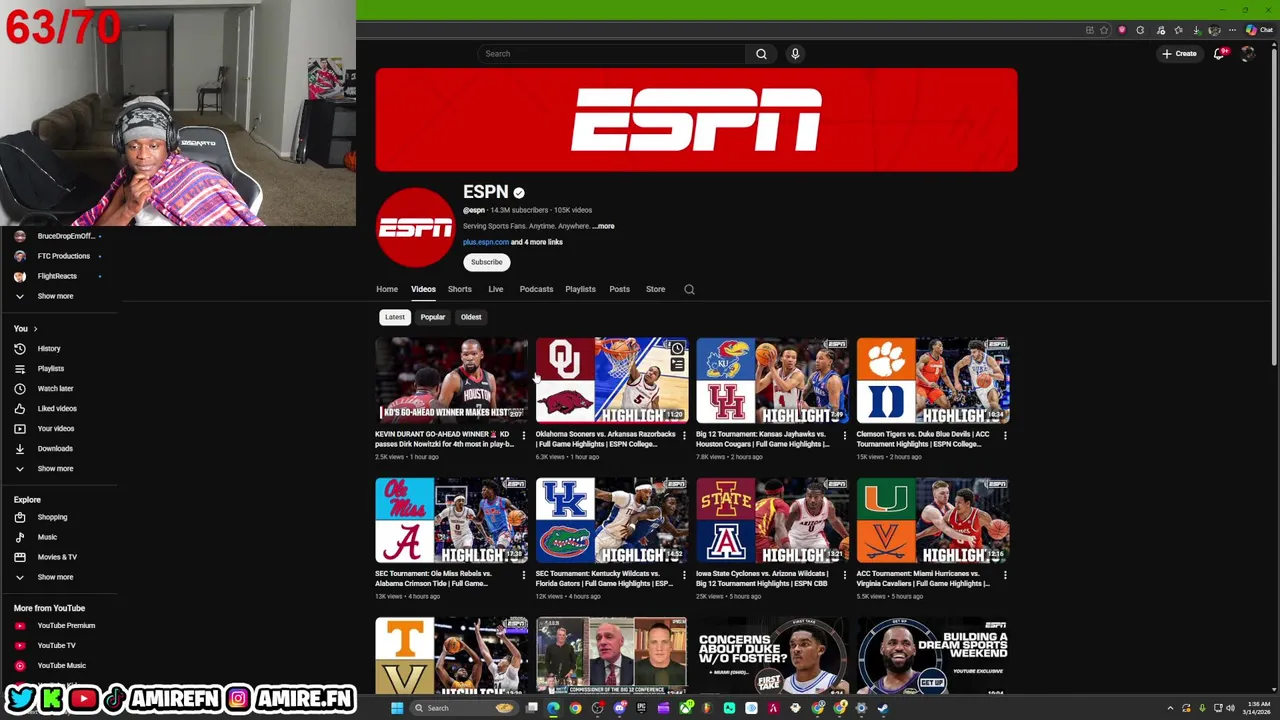Select the Popular sort chip
The height and width of the screenshot is (720, 1280).
[433, 317]
